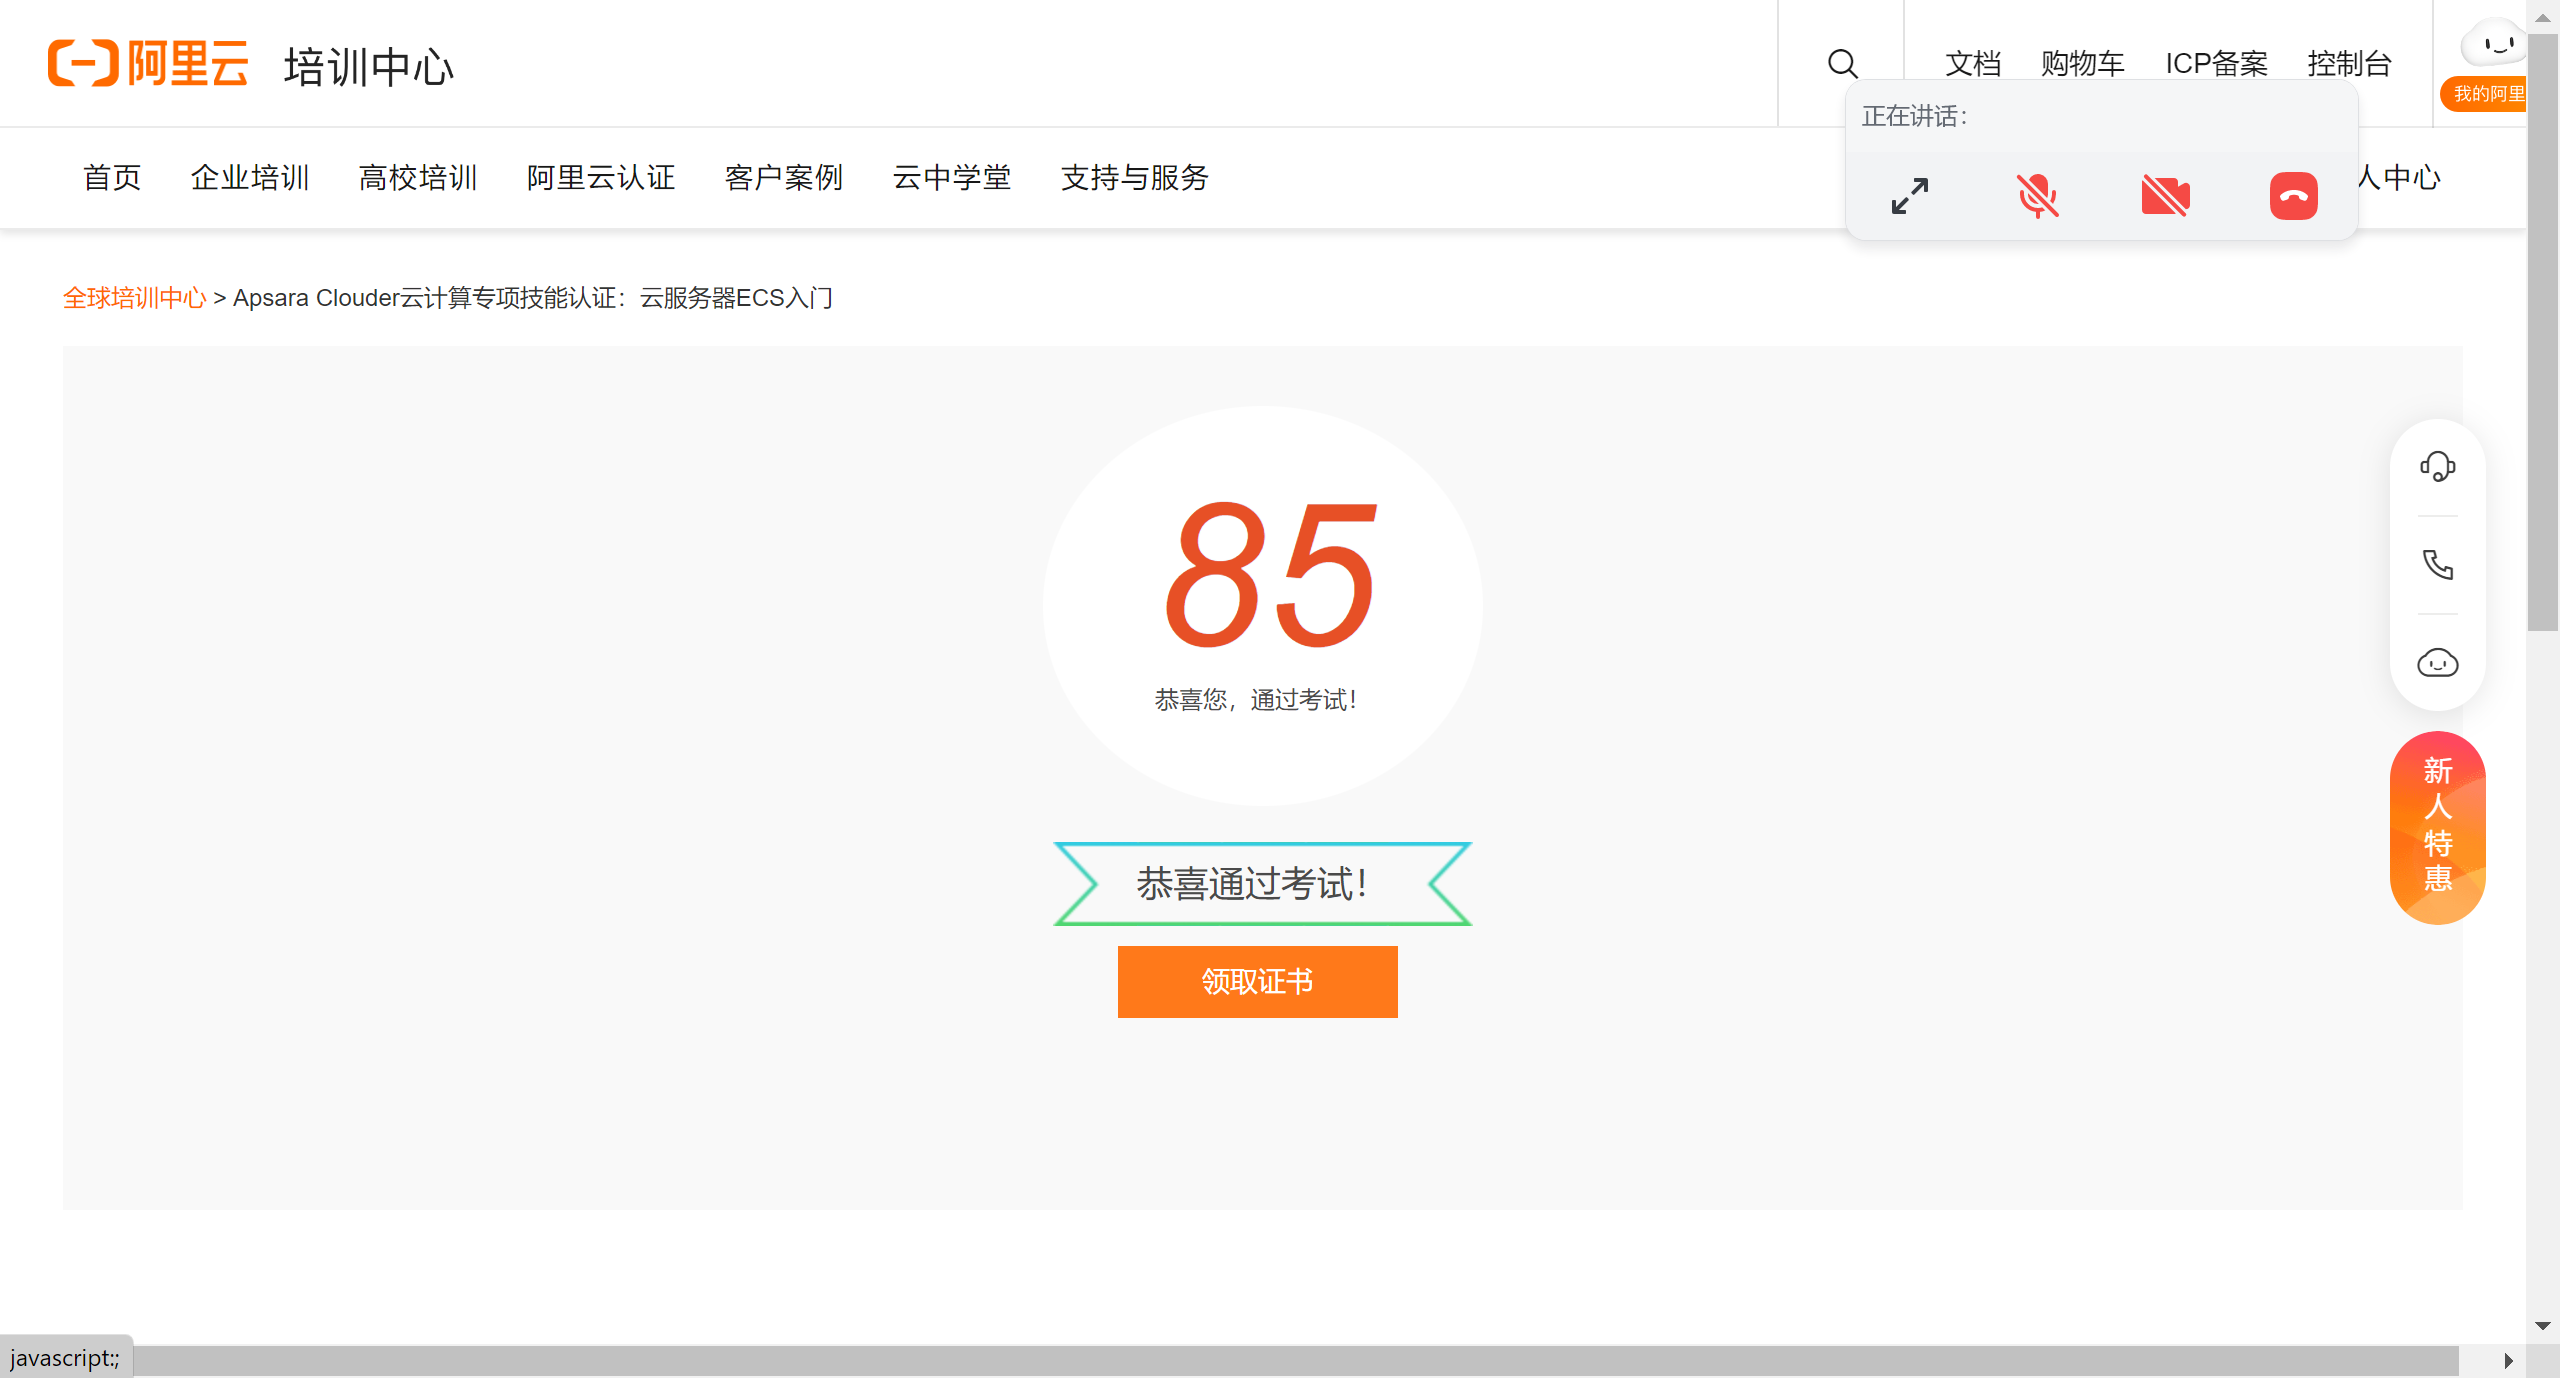Viewport: 2560px width, 1378px height.
Task: Open the 阿里云认证 menu item
Action: pos(601,178)
